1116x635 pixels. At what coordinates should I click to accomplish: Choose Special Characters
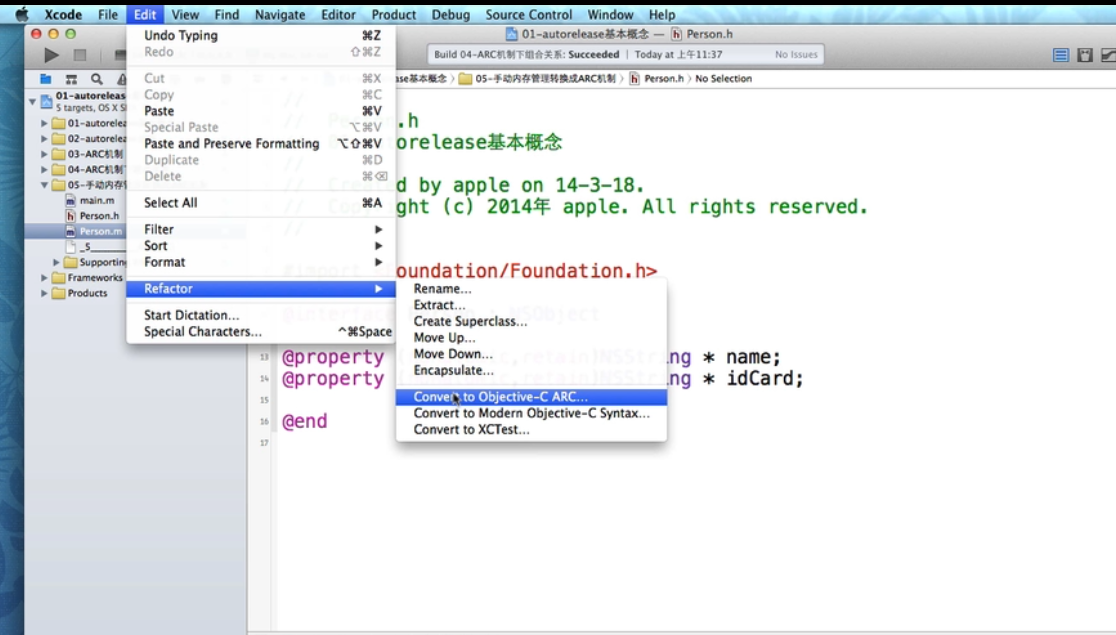pos(260,332)
